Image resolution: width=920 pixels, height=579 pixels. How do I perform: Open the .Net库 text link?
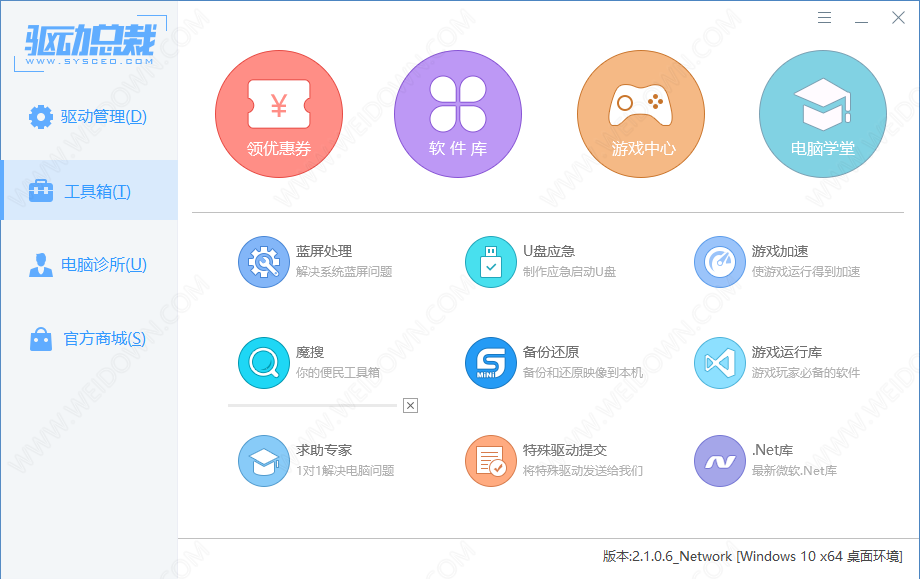772,450
